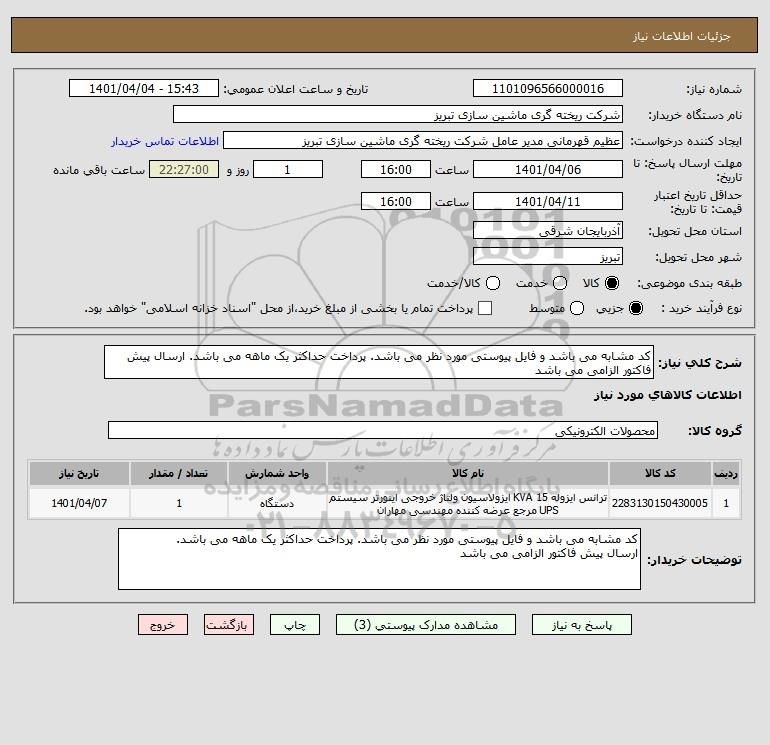770x745 pixels.
Task: Select the کالا/خدمت radio option
Action: (x=493, y=283)
